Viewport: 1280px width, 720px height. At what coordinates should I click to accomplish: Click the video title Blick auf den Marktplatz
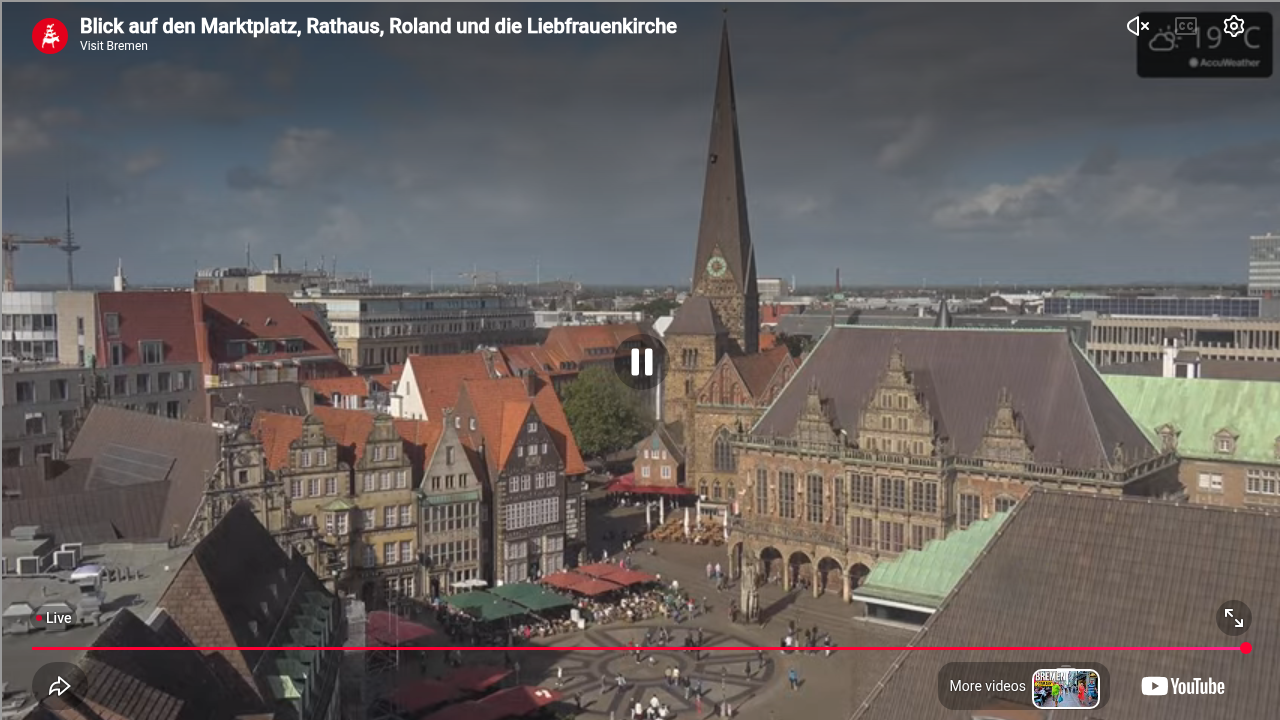pos(378,26)
